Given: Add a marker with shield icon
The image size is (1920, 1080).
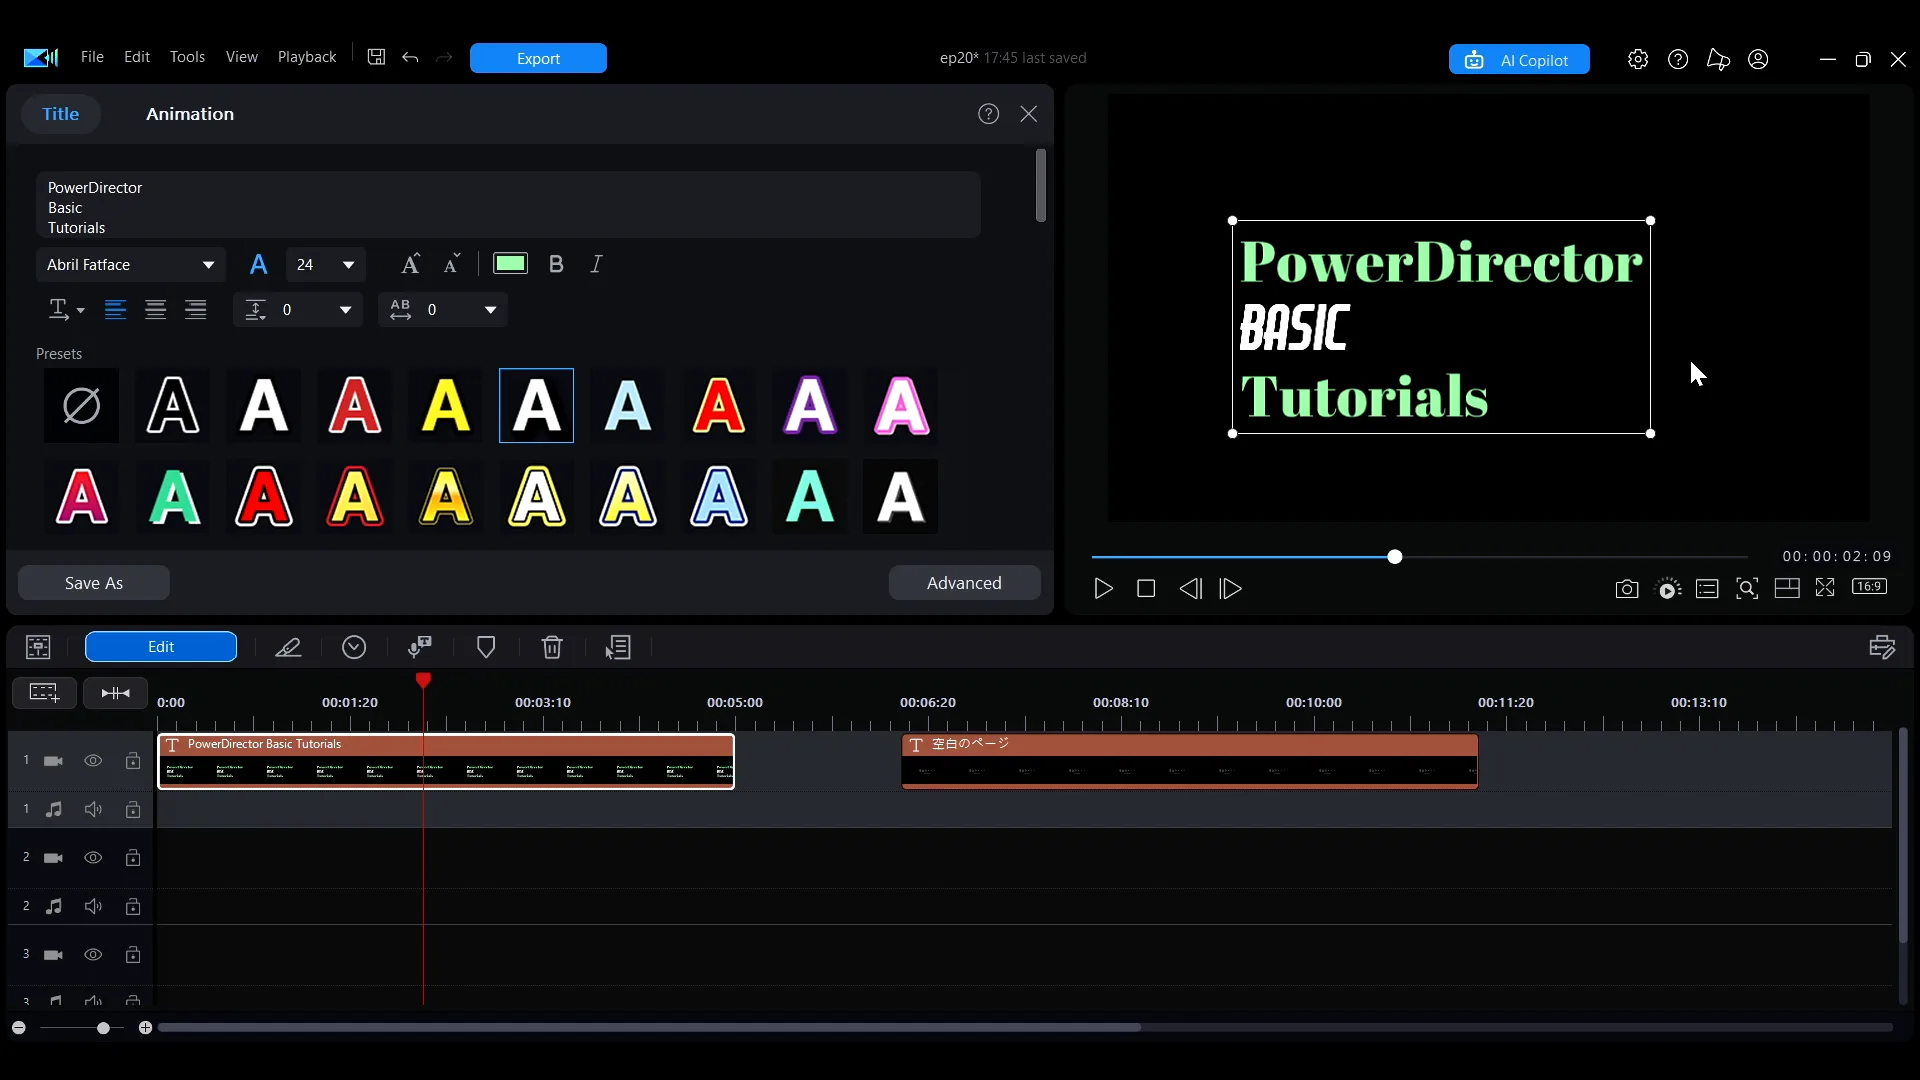Looking at the screenshot, I should click(486, 648).
